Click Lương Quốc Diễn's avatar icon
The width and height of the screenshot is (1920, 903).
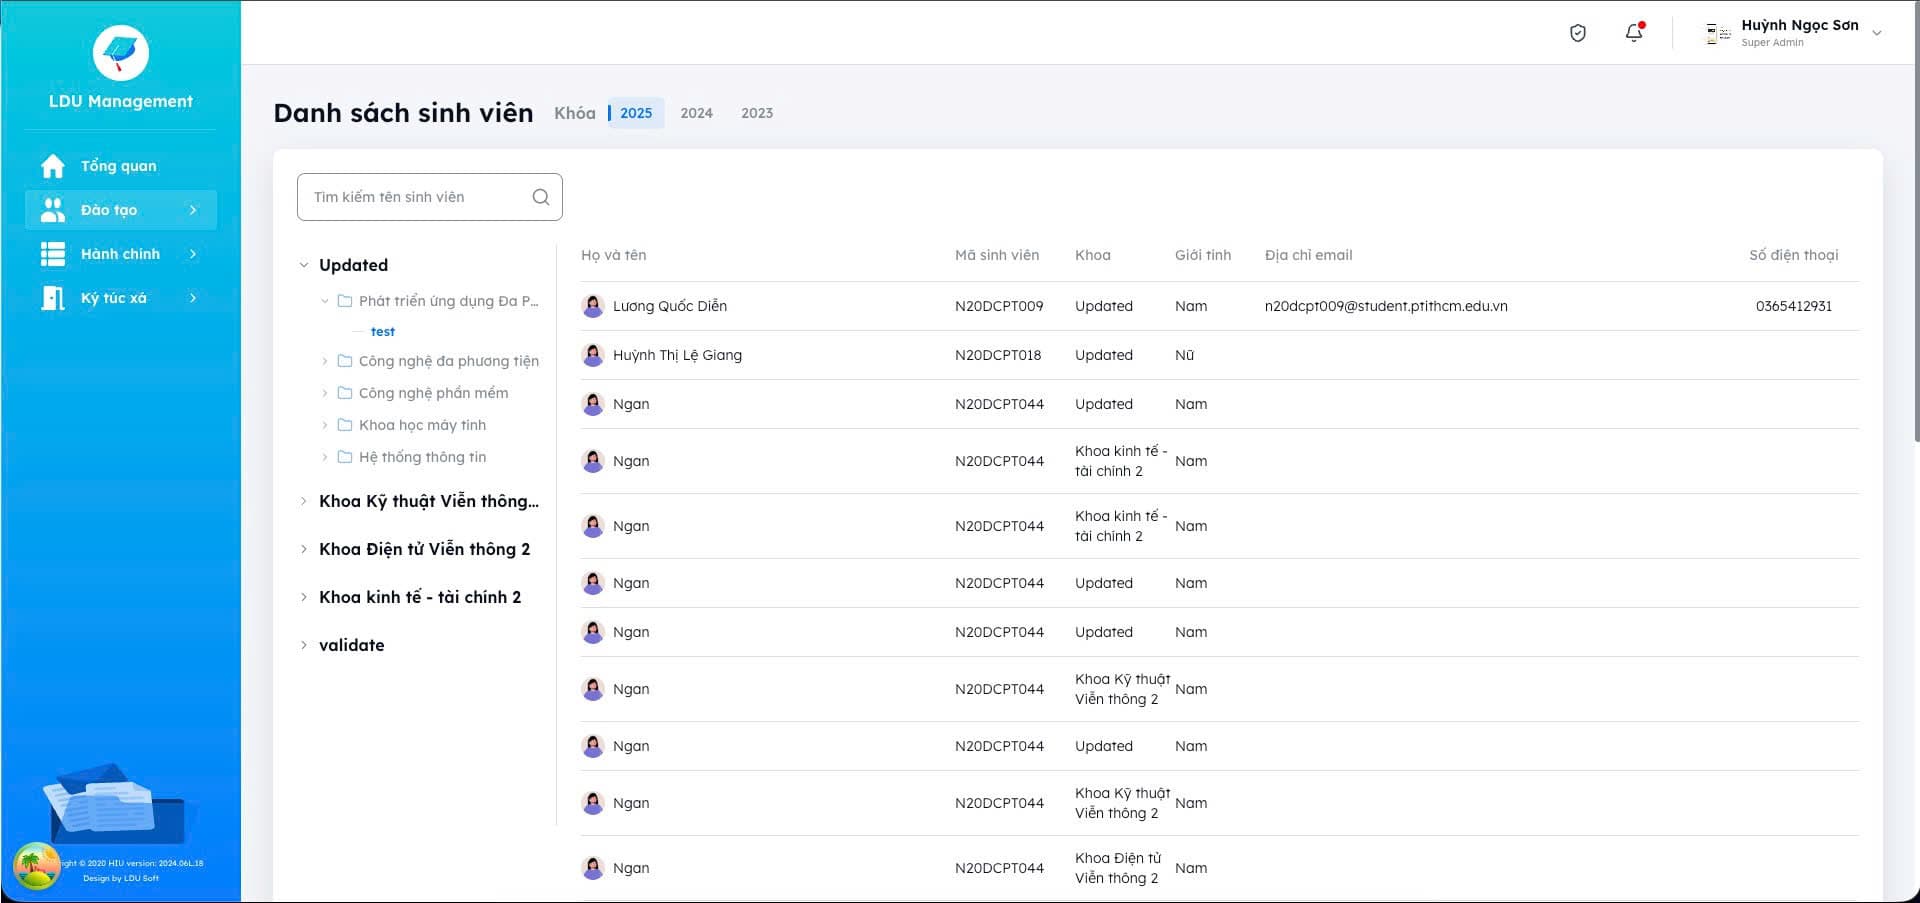pos(593,306)
